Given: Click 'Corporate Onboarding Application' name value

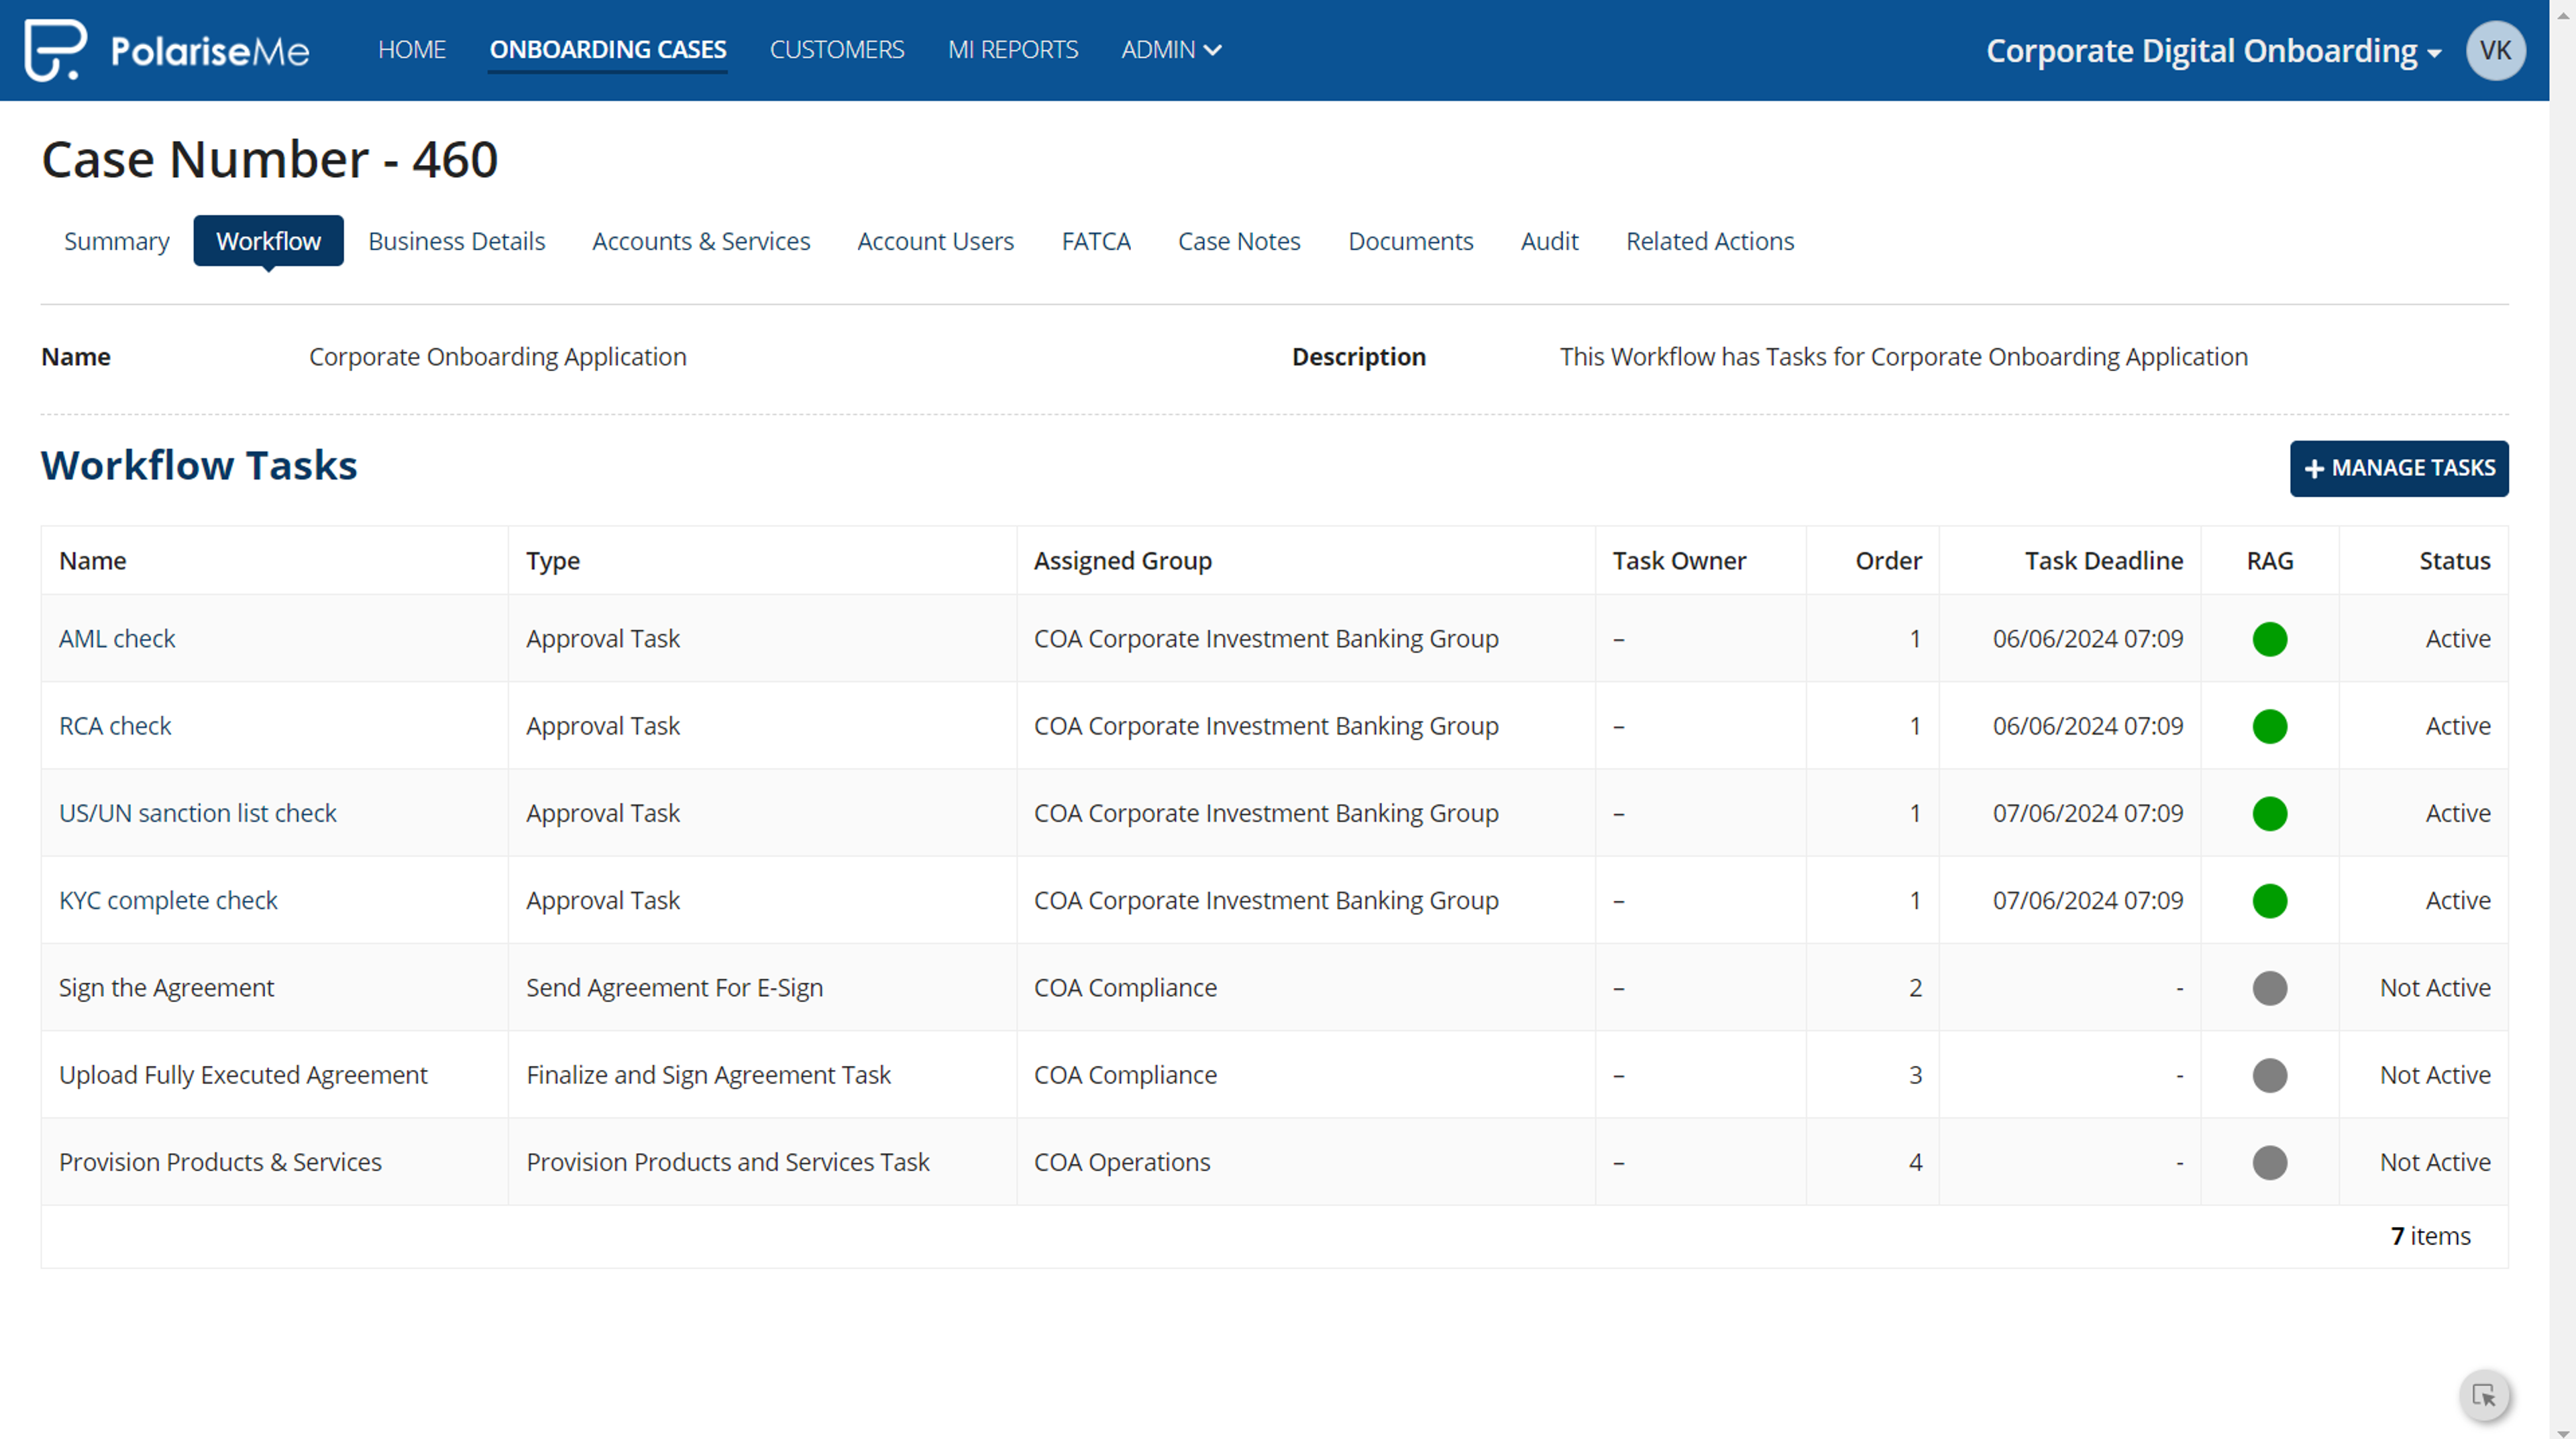Looking at the screenshot, I should coord(498,356).
